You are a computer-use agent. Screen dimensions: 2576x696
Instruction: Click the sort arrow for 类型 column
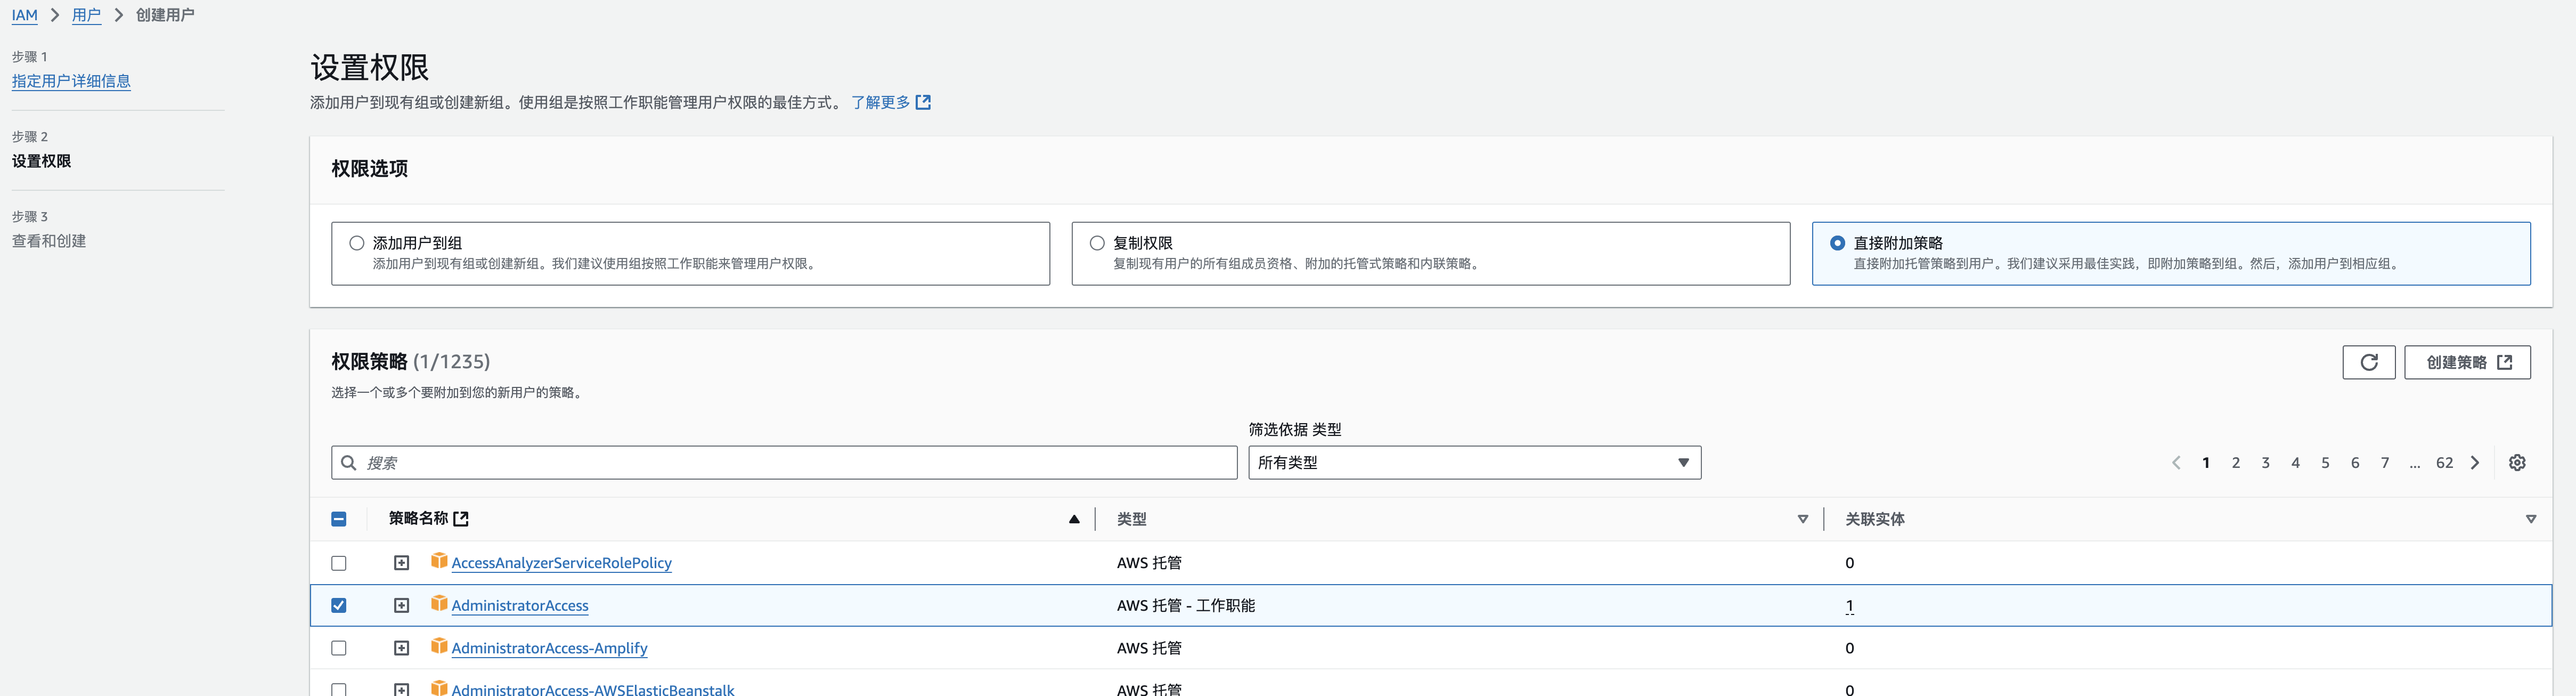pos(1802,519)
